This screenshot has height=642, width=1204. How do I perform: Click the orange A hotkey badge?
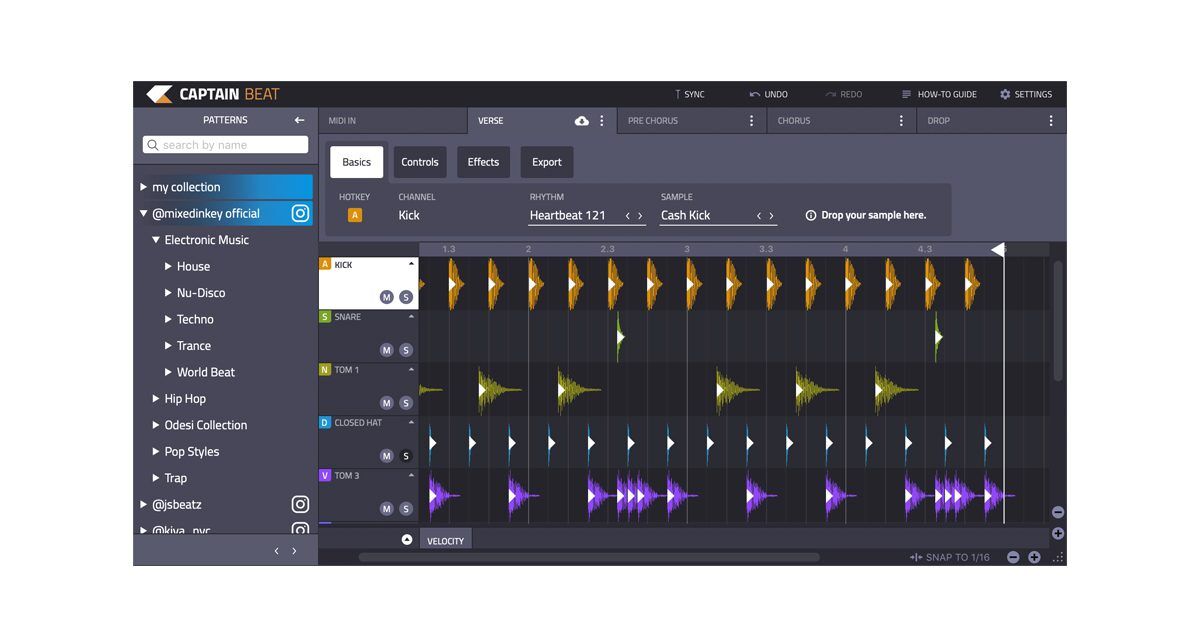(354, 215)
